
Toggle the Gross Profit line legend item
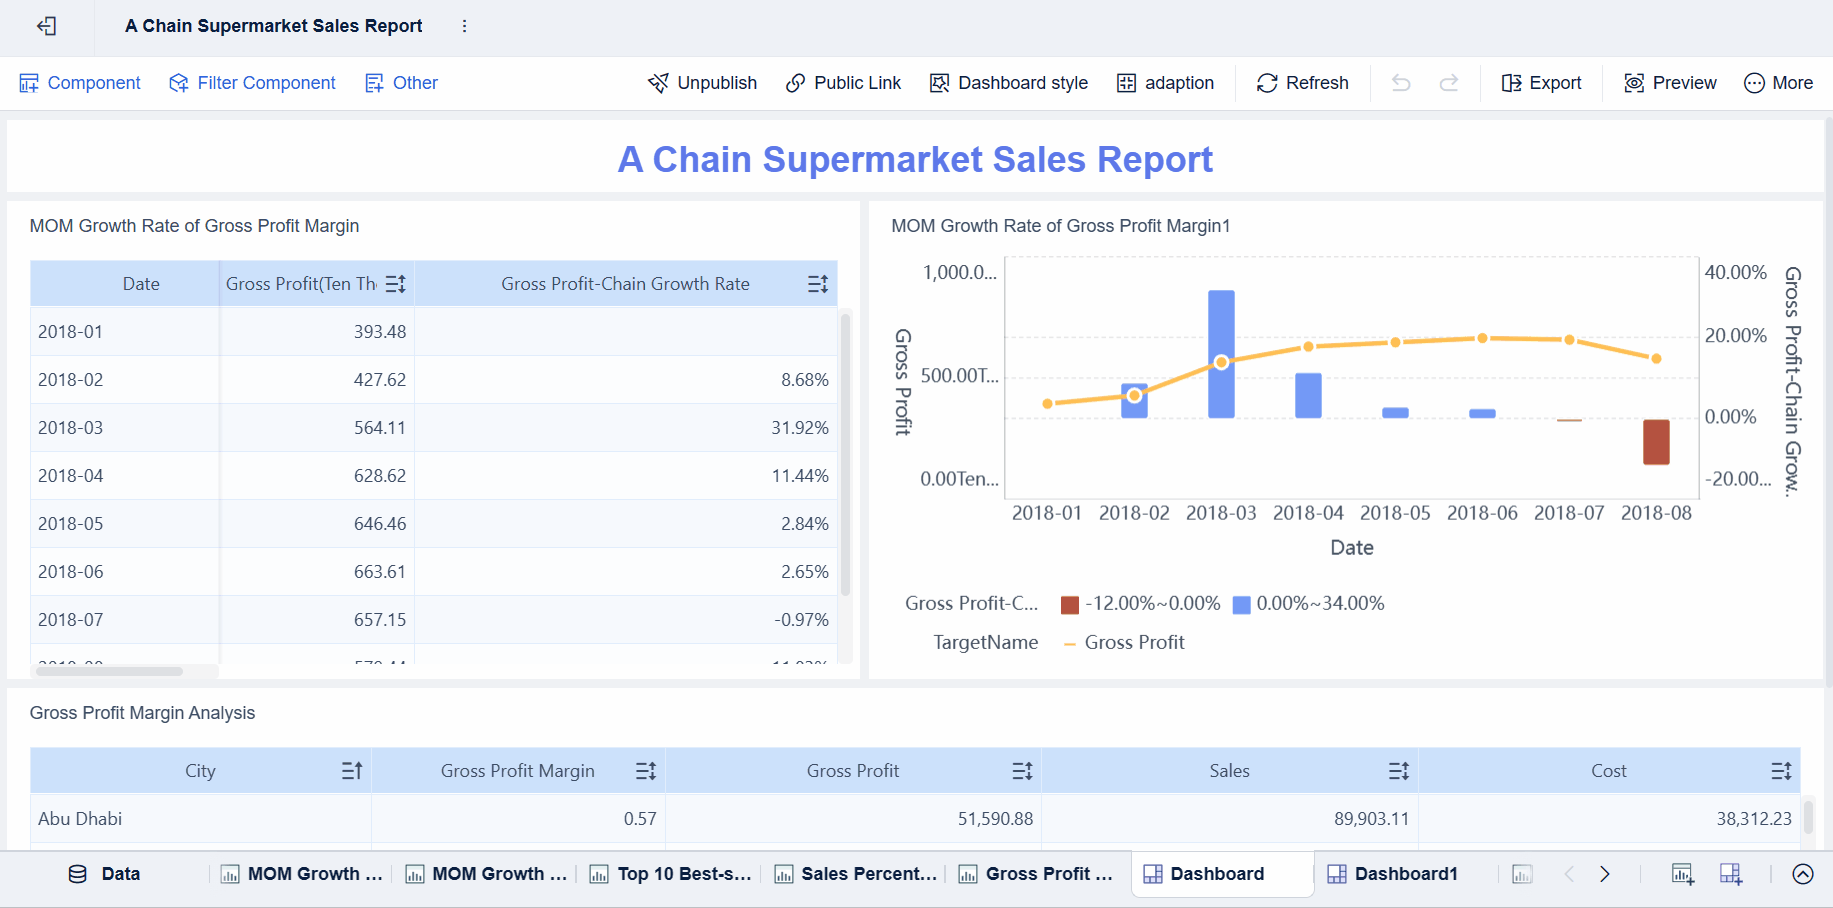click(x=1124, y=643)
